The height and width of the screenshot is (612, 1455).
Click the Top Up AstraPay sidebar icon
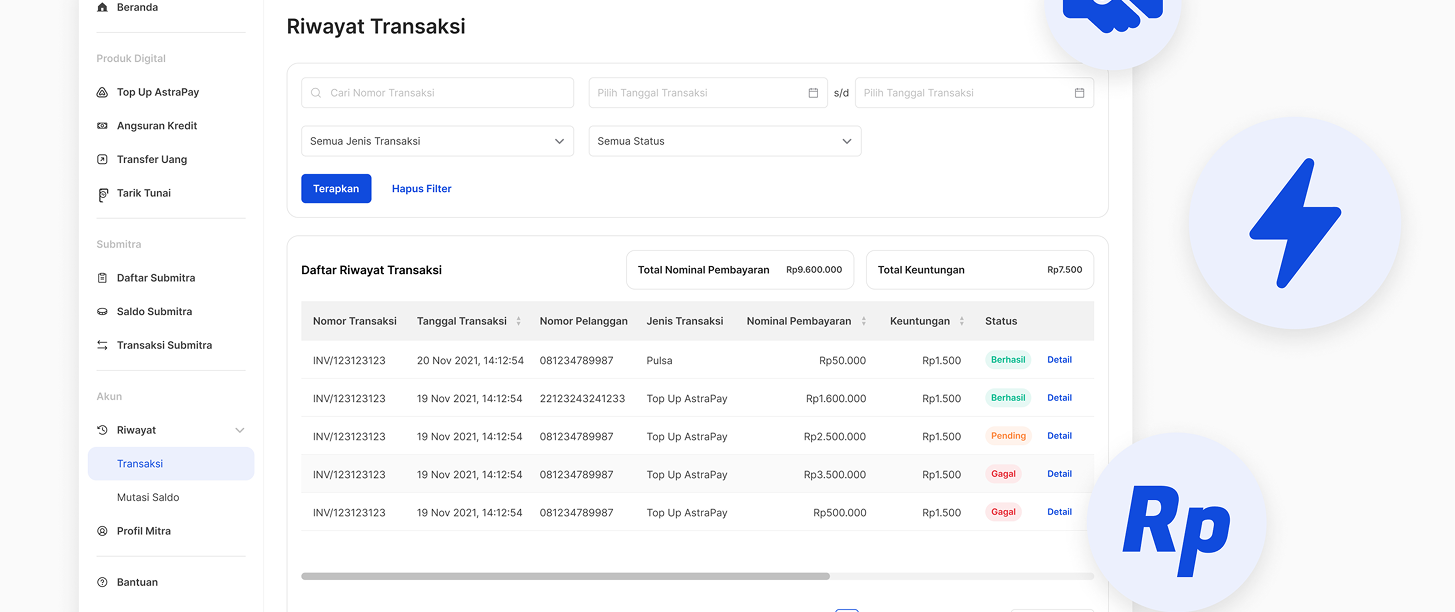[x=102, y=92]
